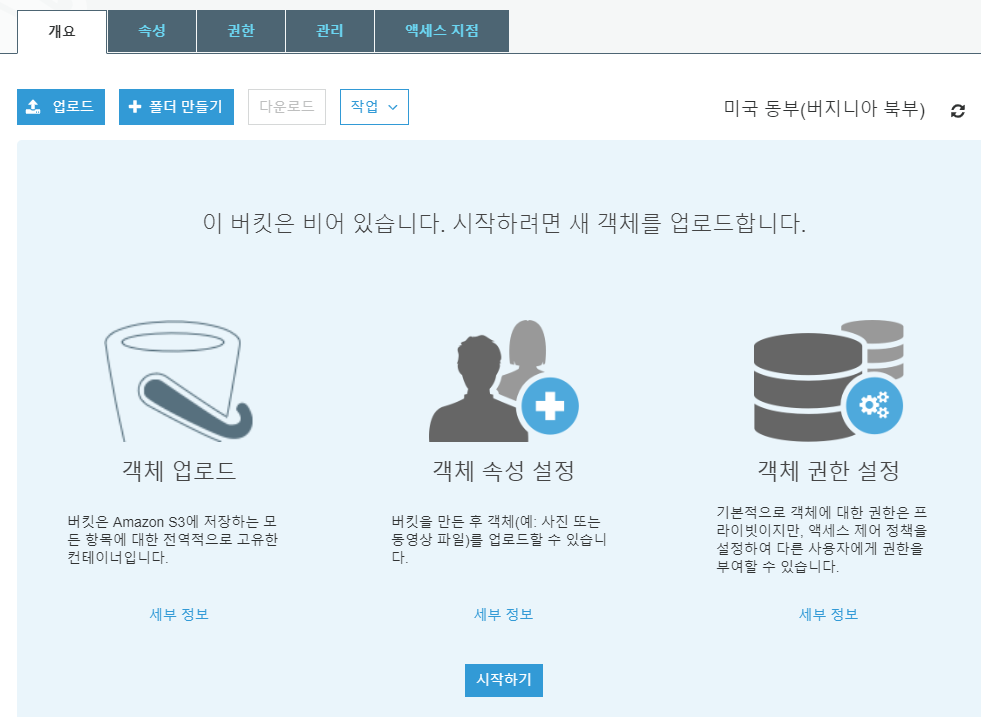Click the description starting '버킷은 Amazon S3에'
The height and width of the screenshot is (717, 981).
pyautogui.click(x=173, y=539)
